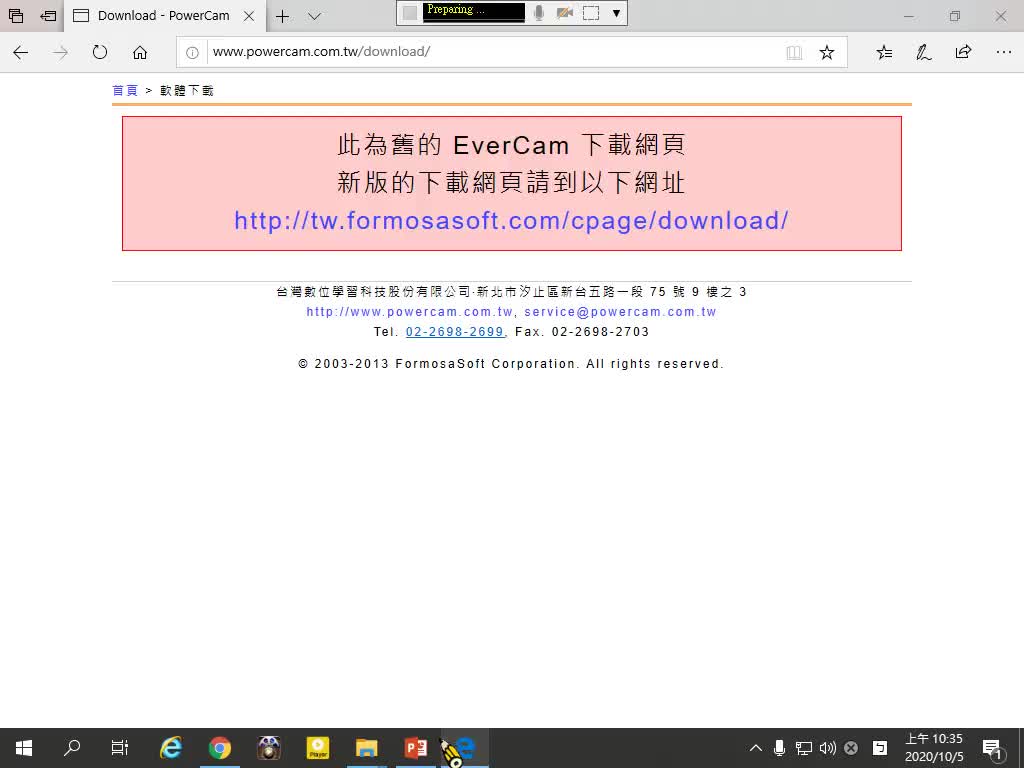This screenshot has width=1024, height=768.
Task: Switch to Edge browser on taskbar
Action: [465, 748]
